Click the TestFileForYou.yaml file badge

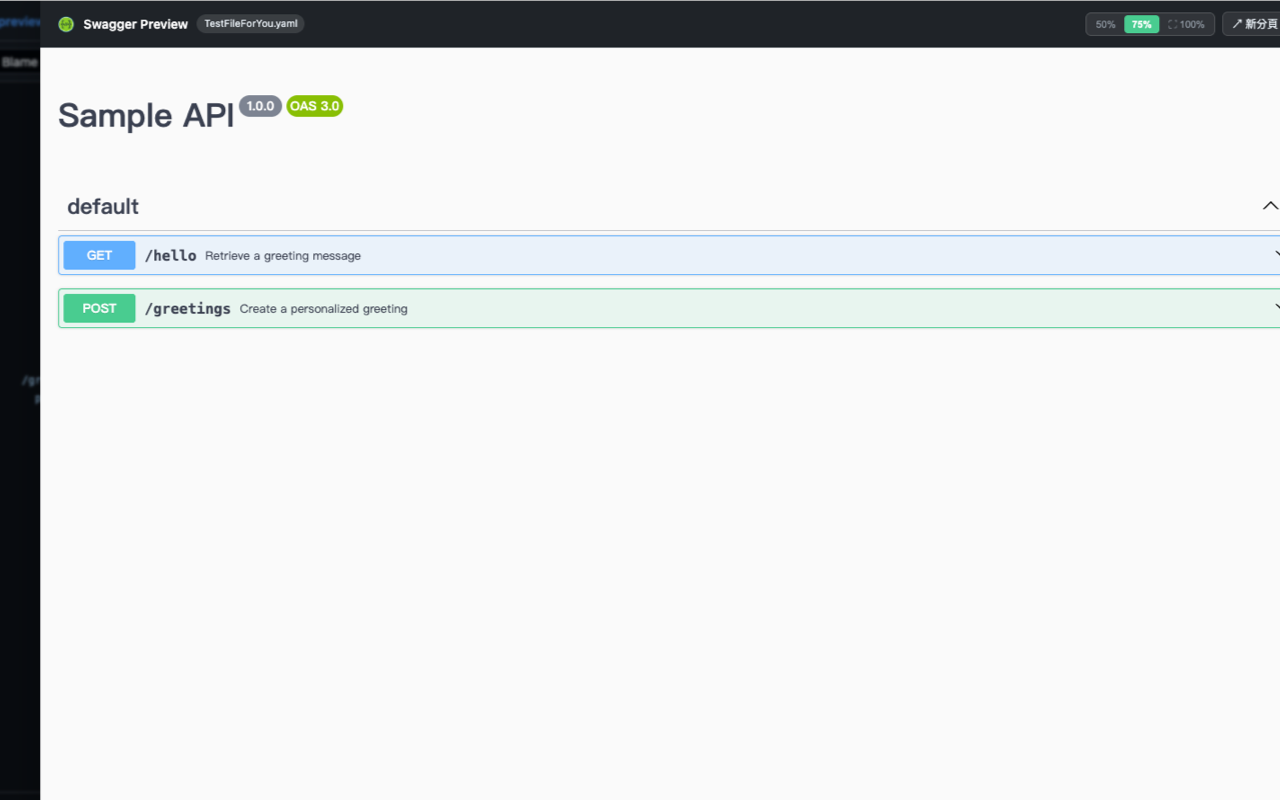(x=251, y=24)
